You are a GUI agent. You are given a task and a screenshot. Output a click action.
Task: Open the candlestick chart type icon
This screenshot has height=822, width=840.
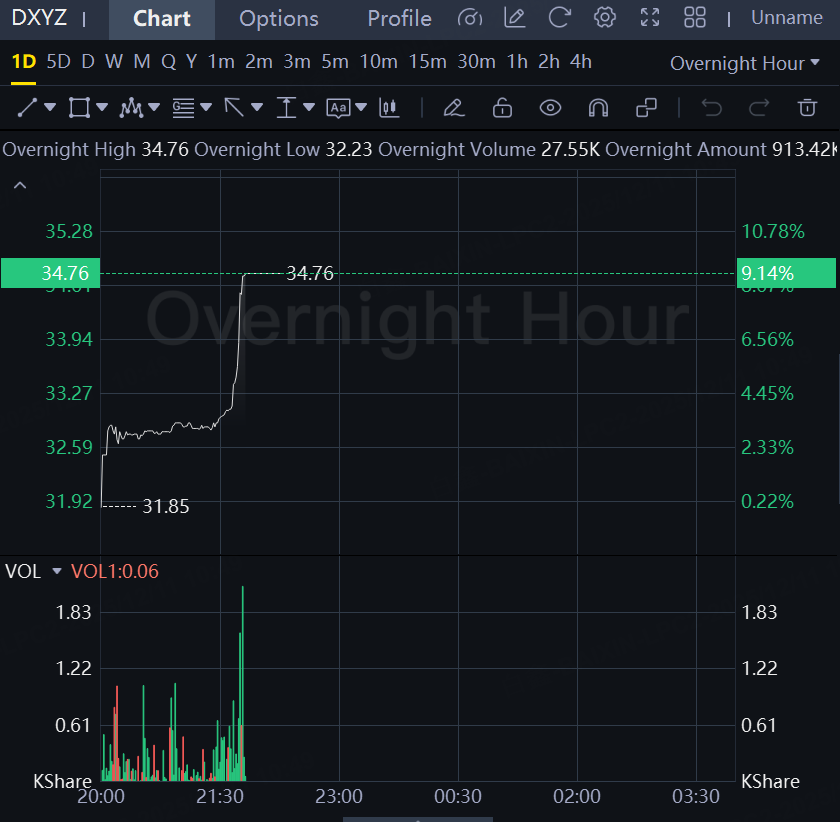(390, 107)
